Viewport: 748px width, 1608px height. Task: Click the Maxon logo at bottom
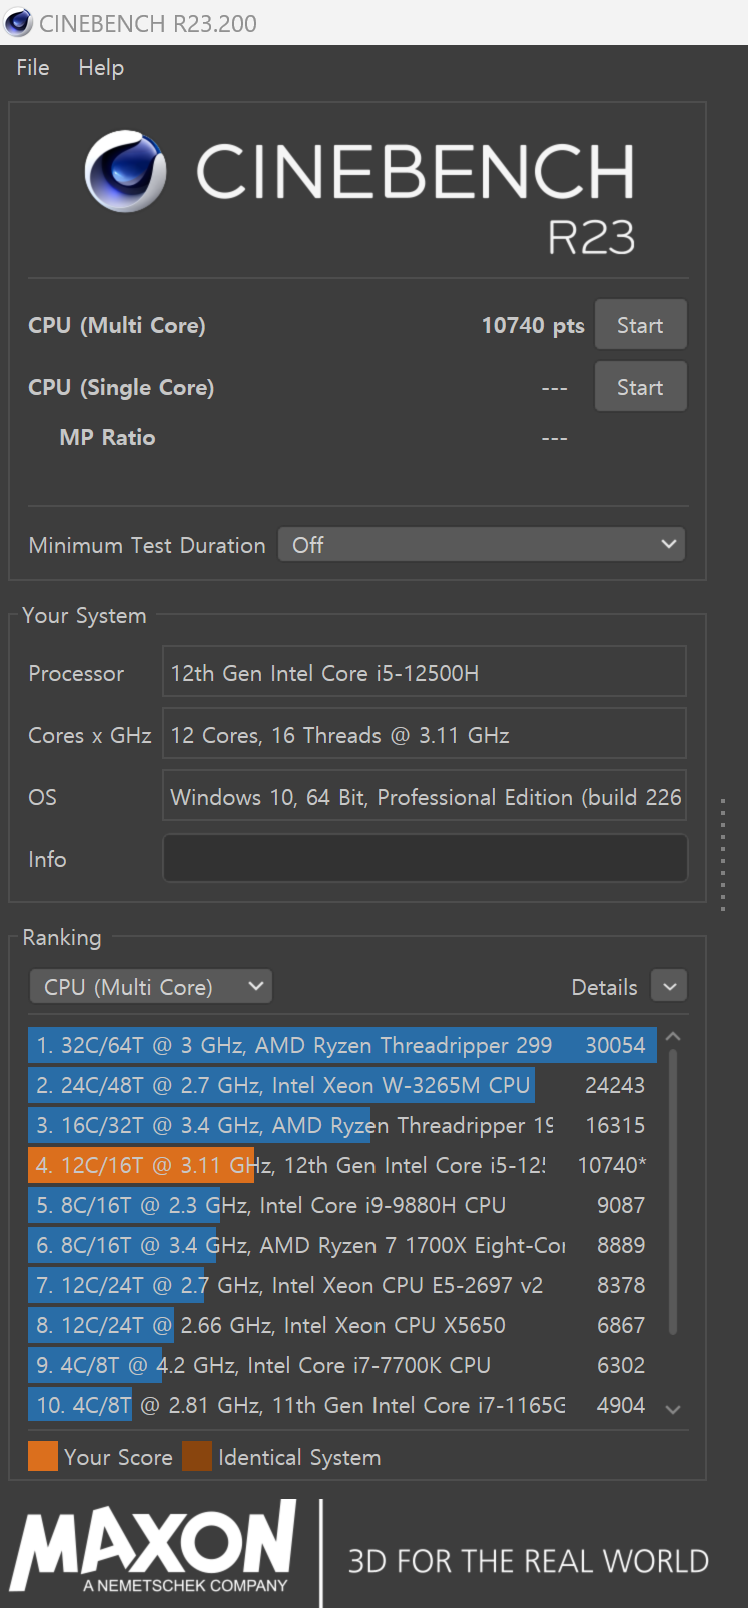[154, 1546]
